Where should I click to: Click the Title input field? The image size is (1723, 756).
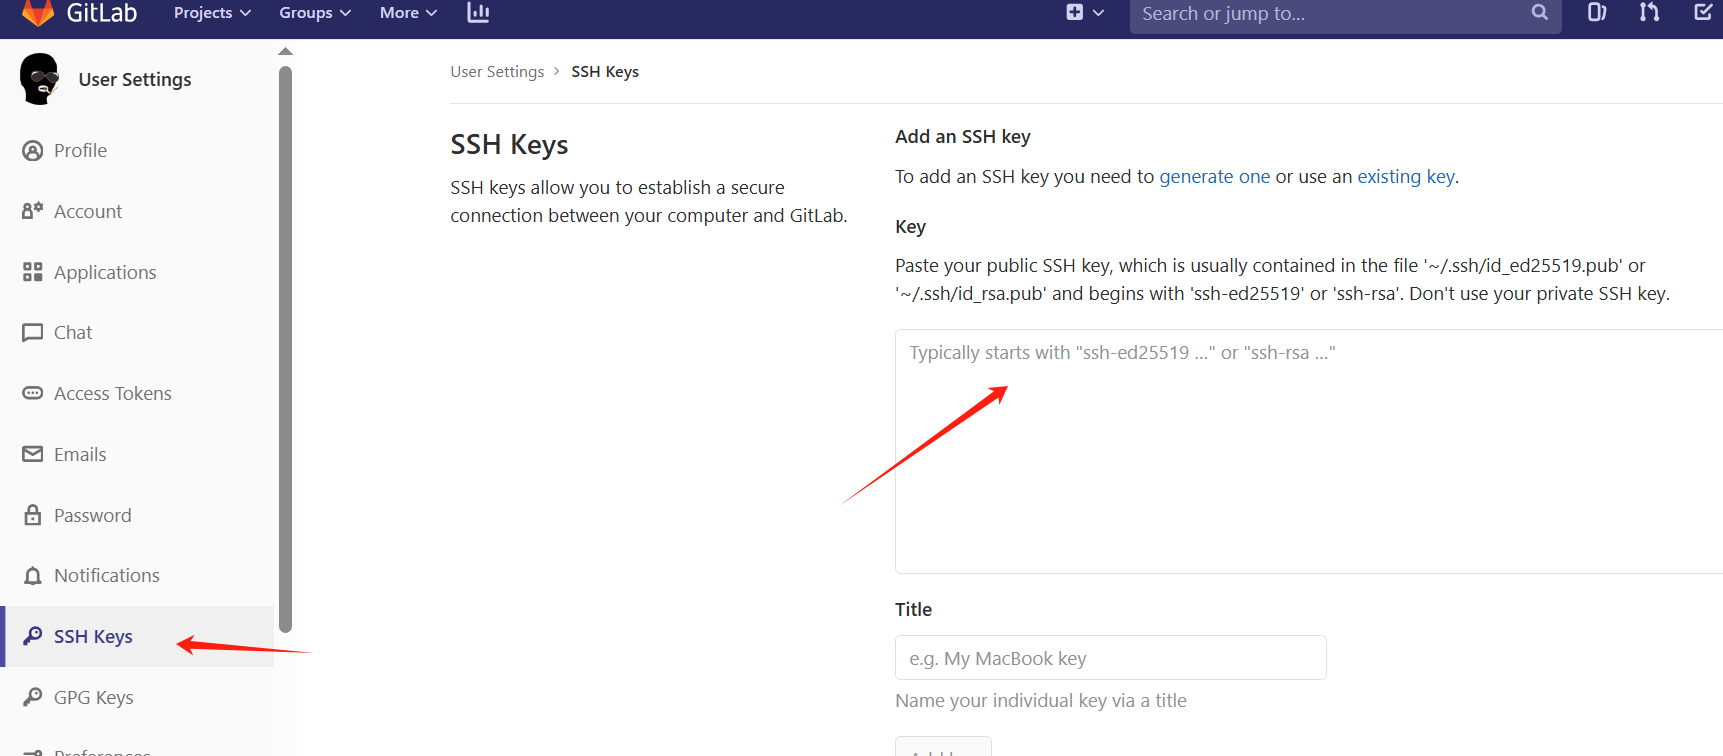tap(1111, 658)
